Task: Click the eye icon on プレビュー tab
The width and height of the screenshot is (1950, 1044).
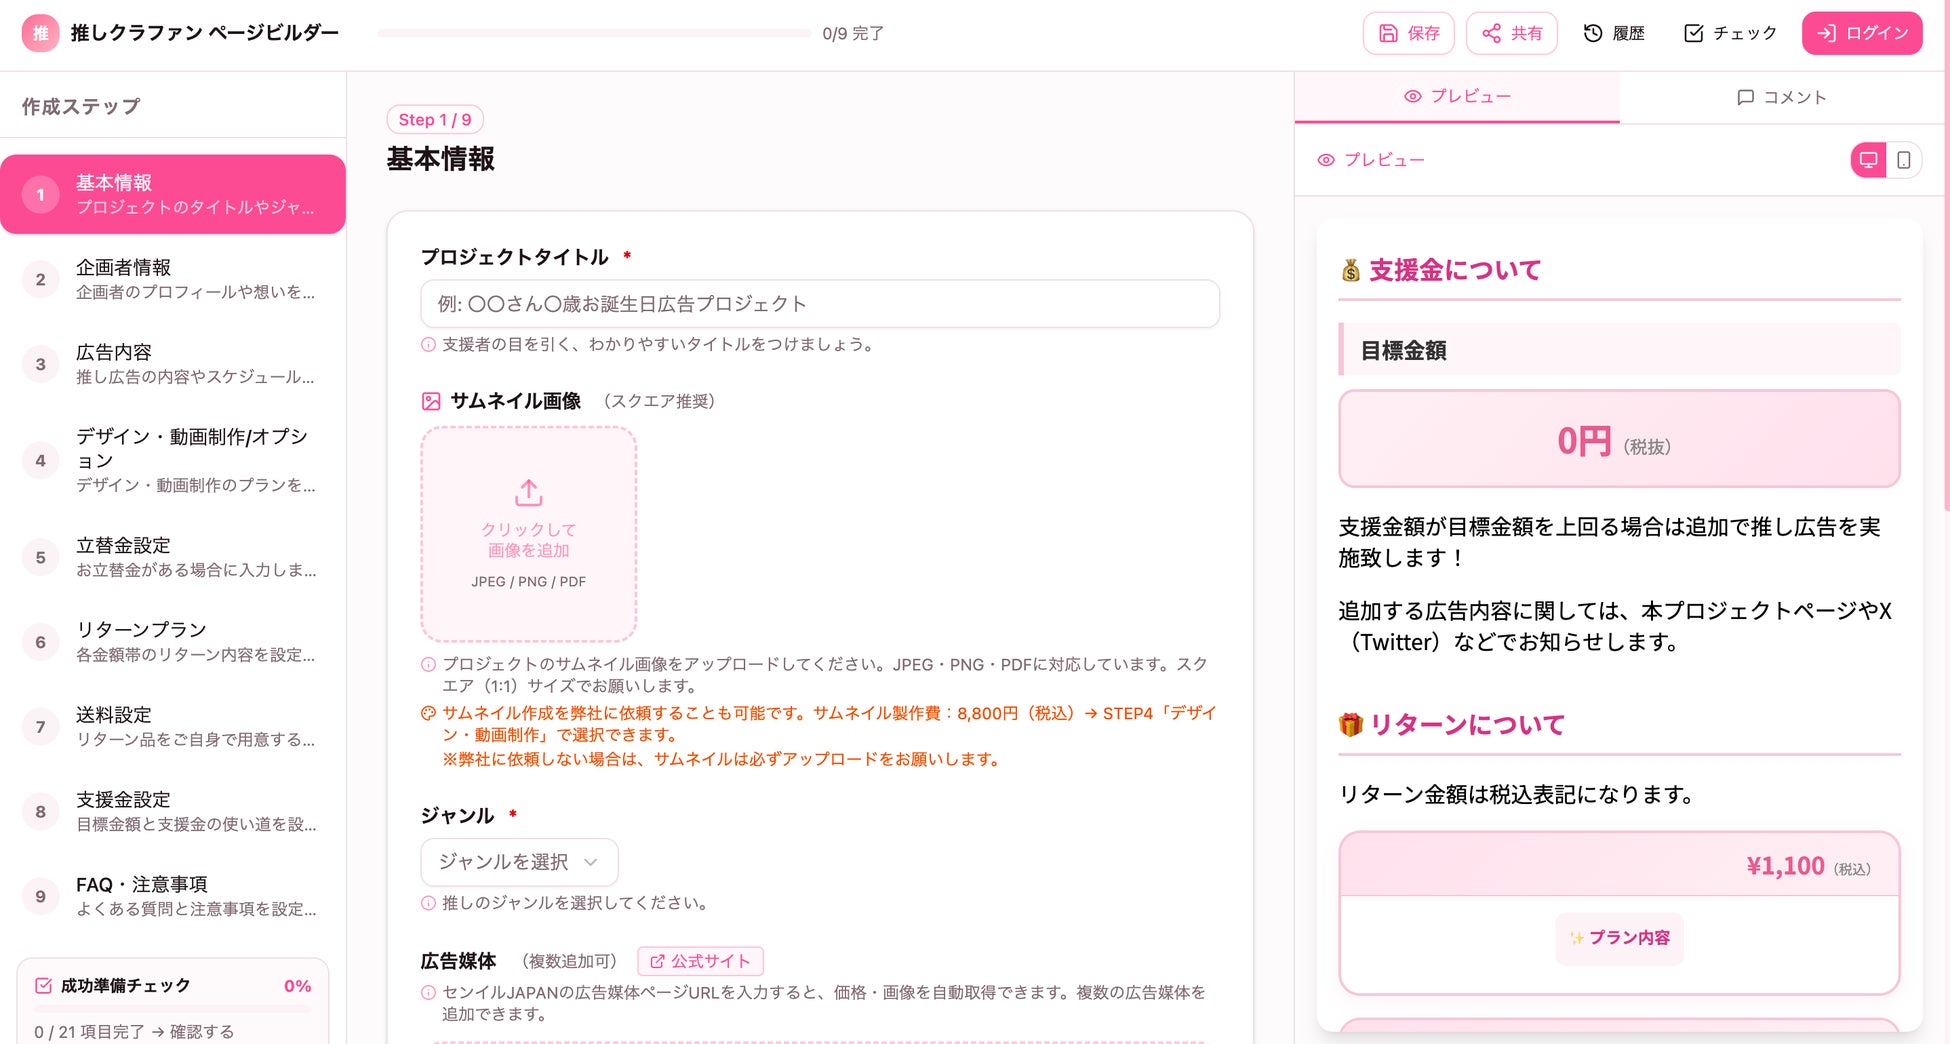Action: pos(1413,96)
